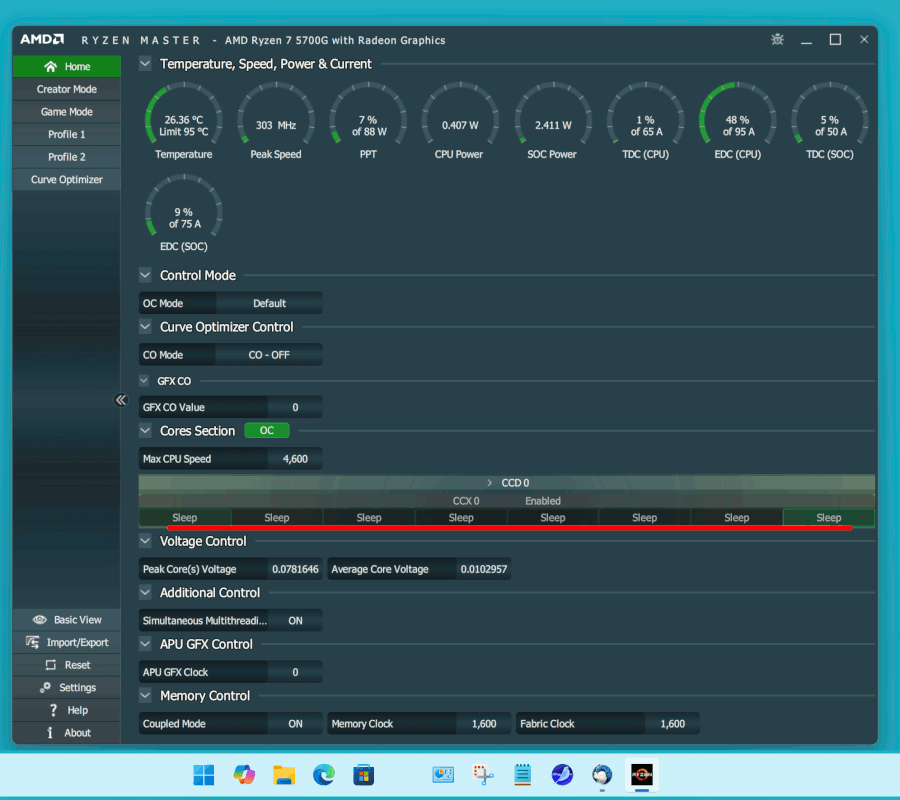Collapse Temperature, Speed, Power & Current section
Screen dimensions: 900x800
[145, 64]
